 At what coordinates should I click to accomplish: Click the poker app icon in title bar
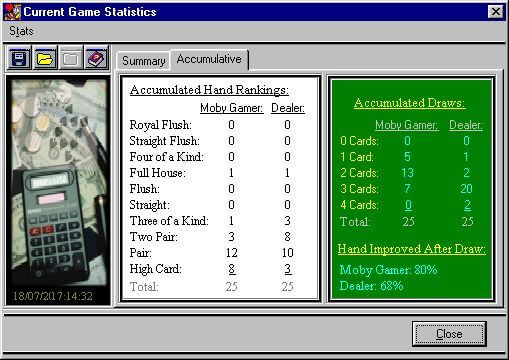coord(13,12)
